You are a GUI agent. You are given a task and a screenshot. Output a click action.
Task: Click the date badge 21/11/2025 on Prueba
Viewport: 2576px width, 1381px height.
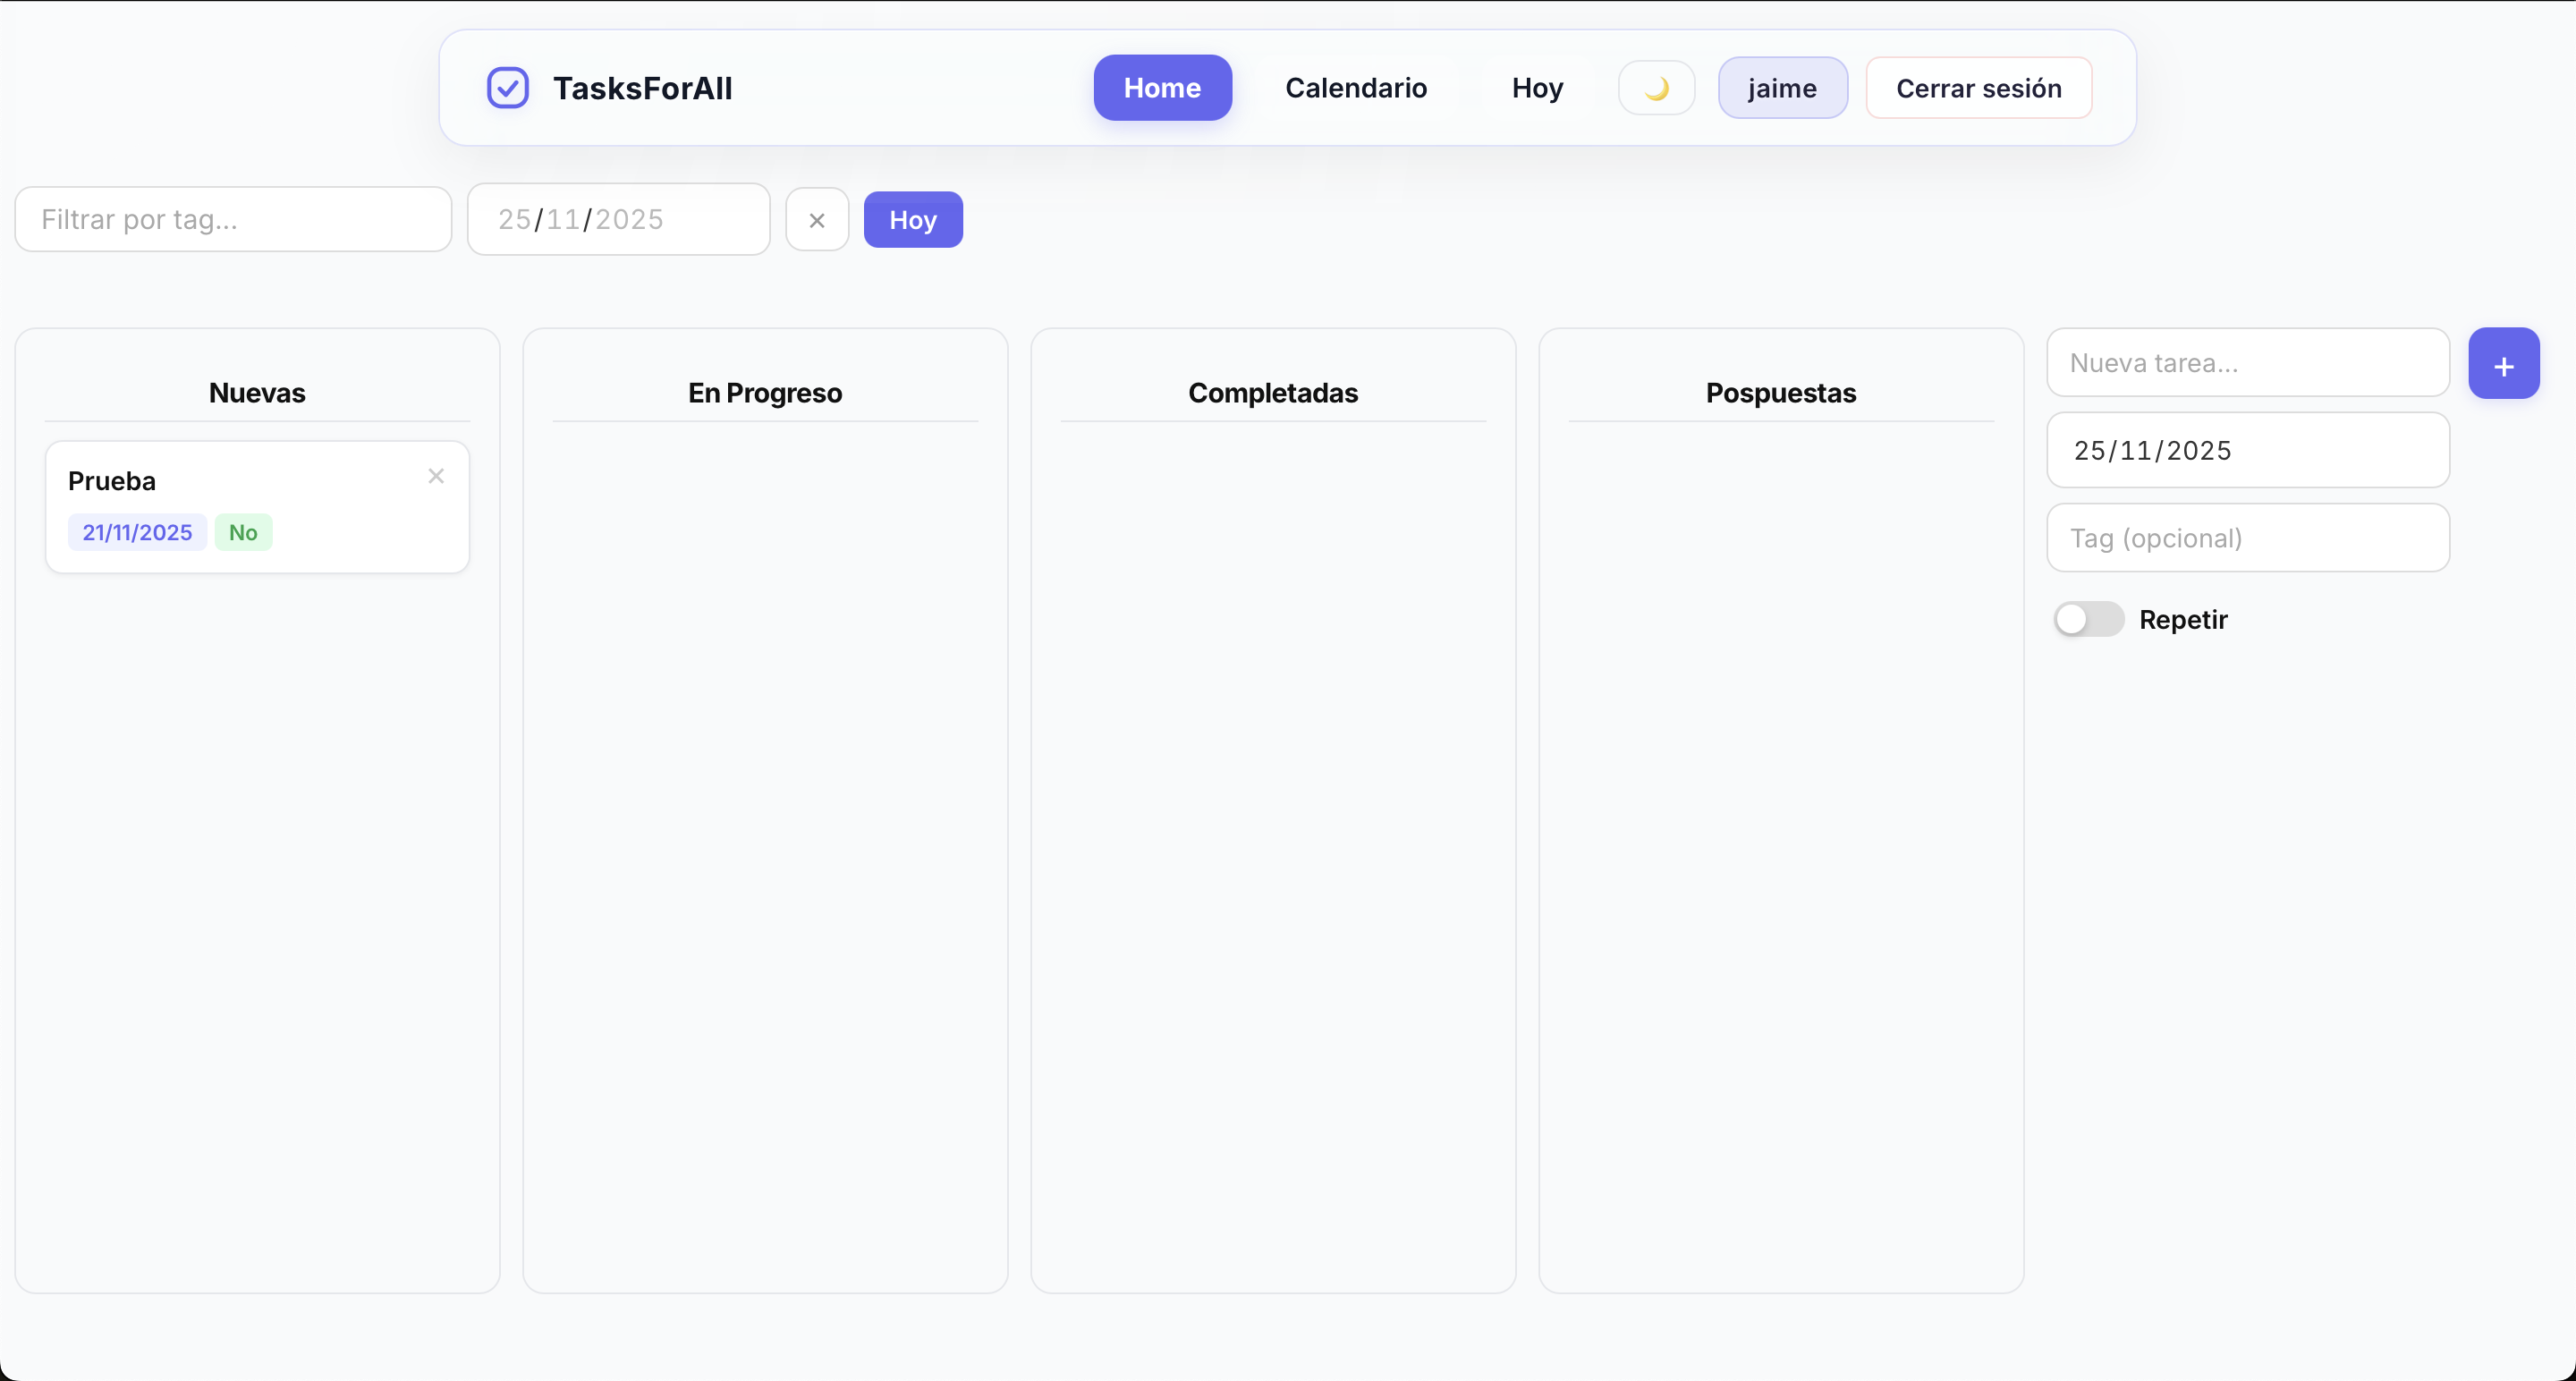pos(136,532)
